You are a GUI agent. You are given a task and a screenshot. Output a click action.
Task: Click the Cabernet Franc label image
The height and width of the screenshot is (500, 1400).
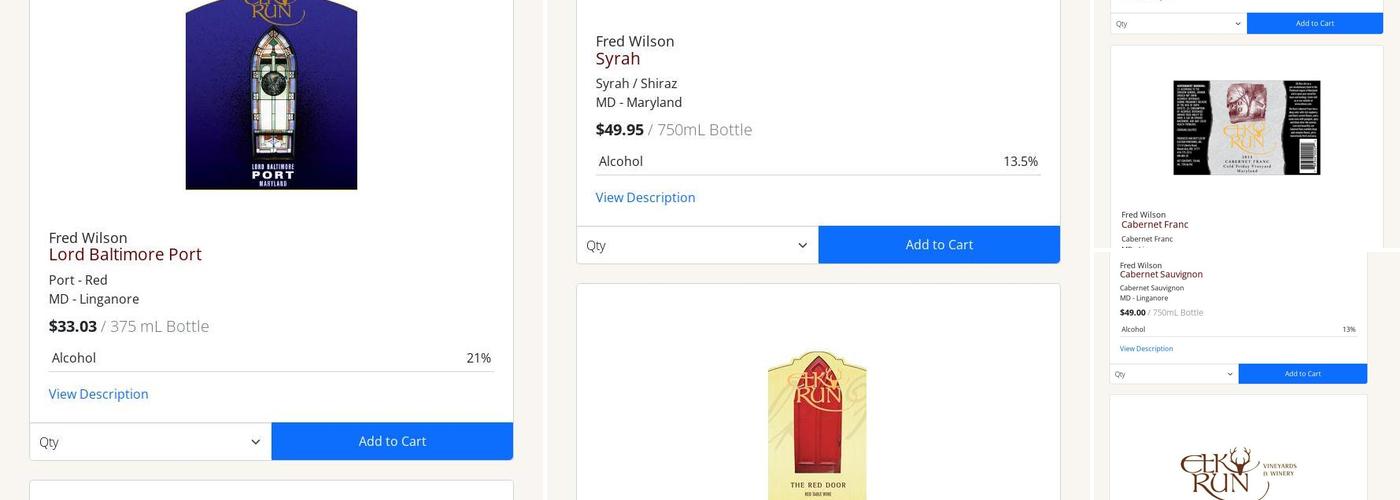(1246, 127)
